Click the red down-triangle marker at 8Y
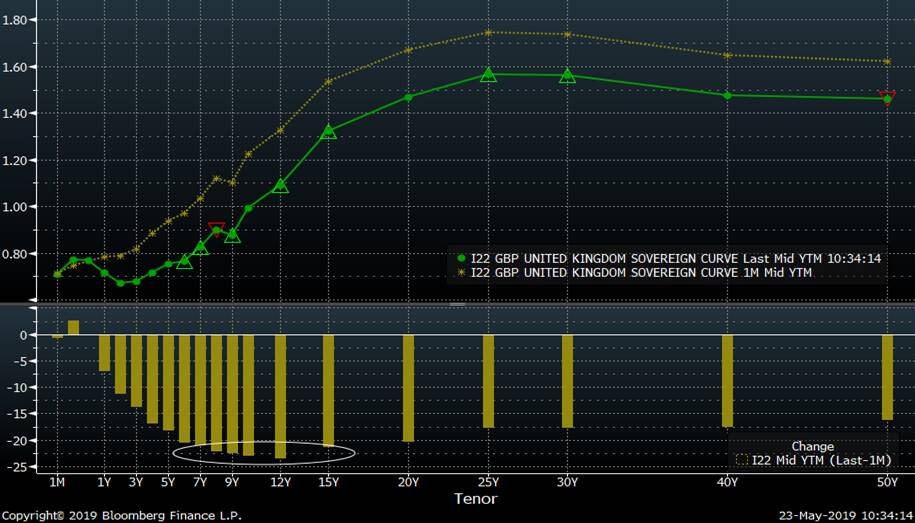 (x=216, y=229)
